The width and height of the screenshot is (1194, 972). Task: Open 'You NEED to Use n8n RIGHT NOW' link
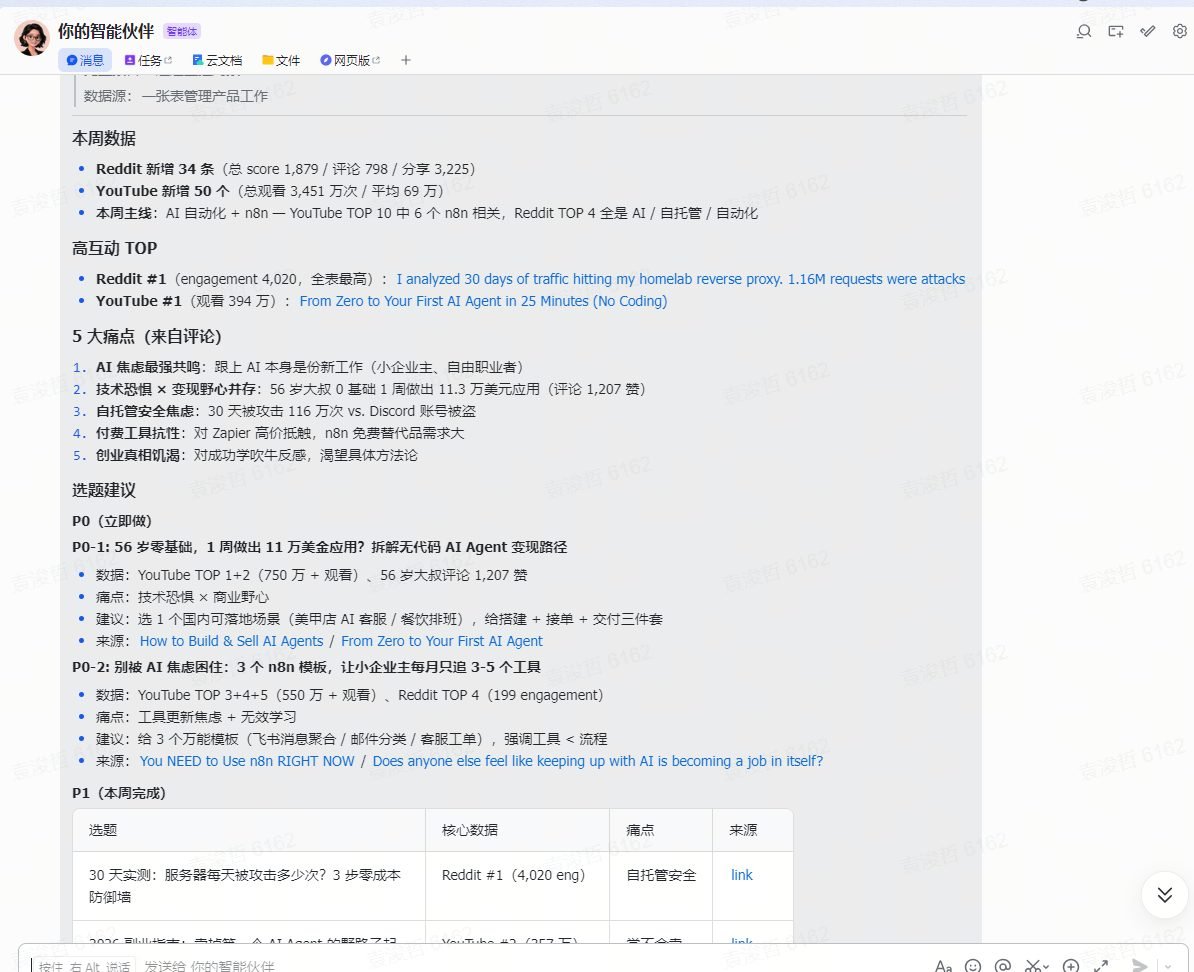[247, 761]
